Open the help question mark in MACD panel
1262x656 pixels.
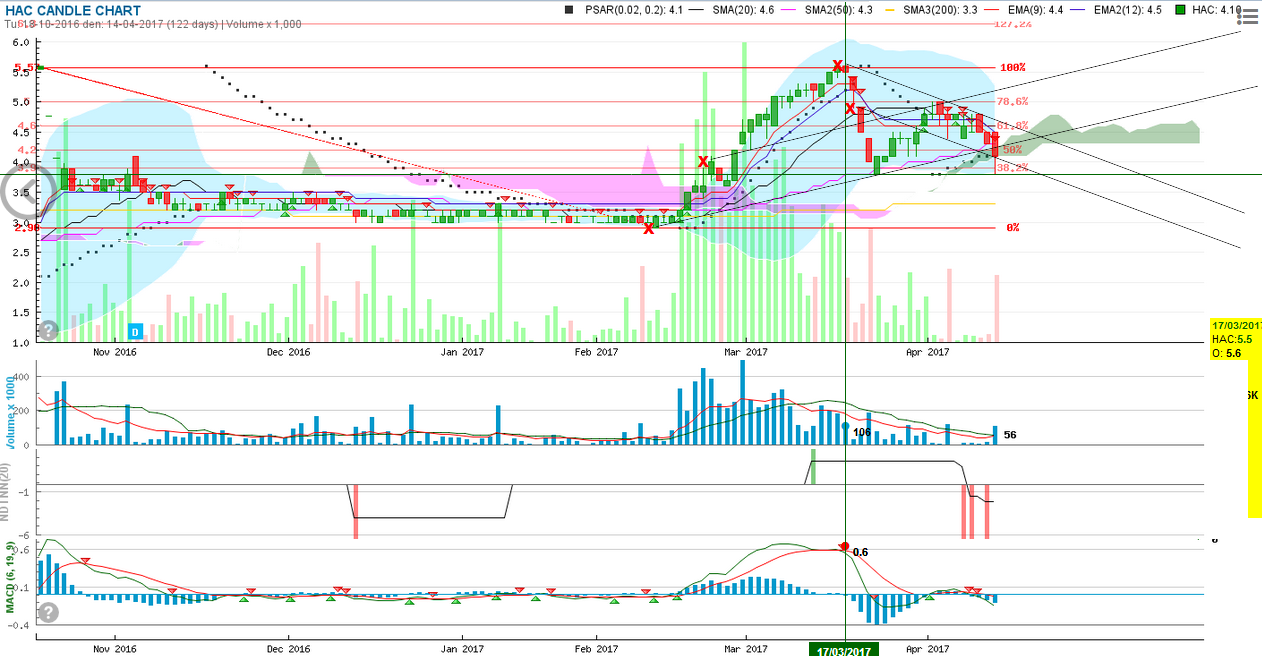[48, 612]
